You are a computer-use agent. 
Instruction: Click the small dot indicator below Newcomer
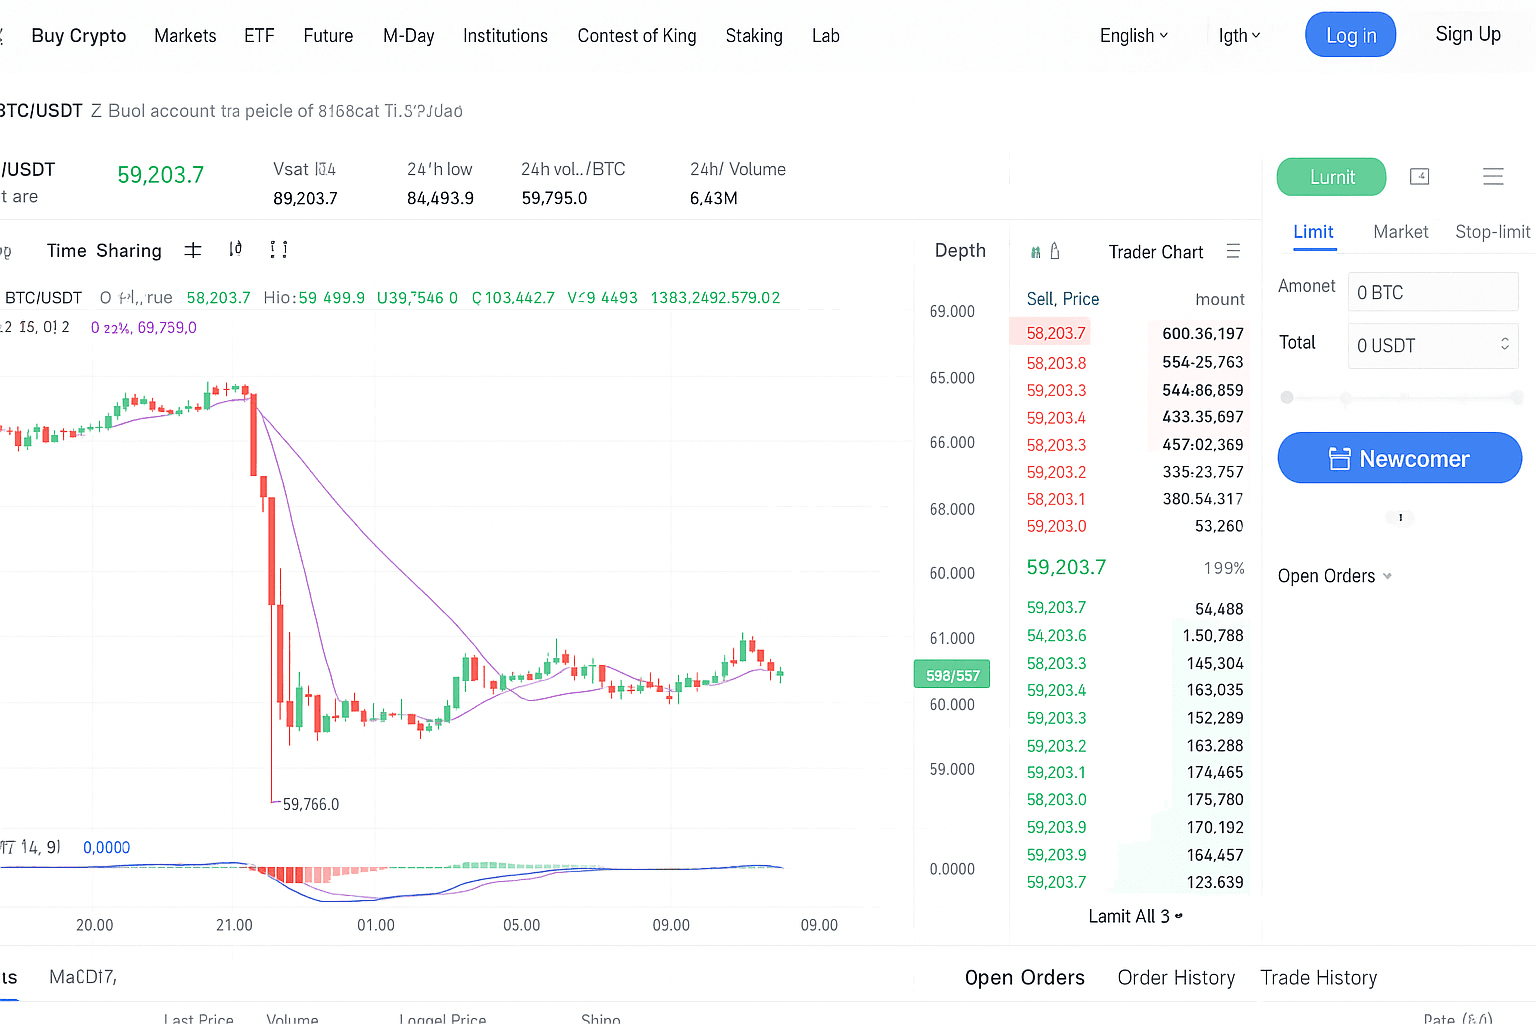point(1400,518)
